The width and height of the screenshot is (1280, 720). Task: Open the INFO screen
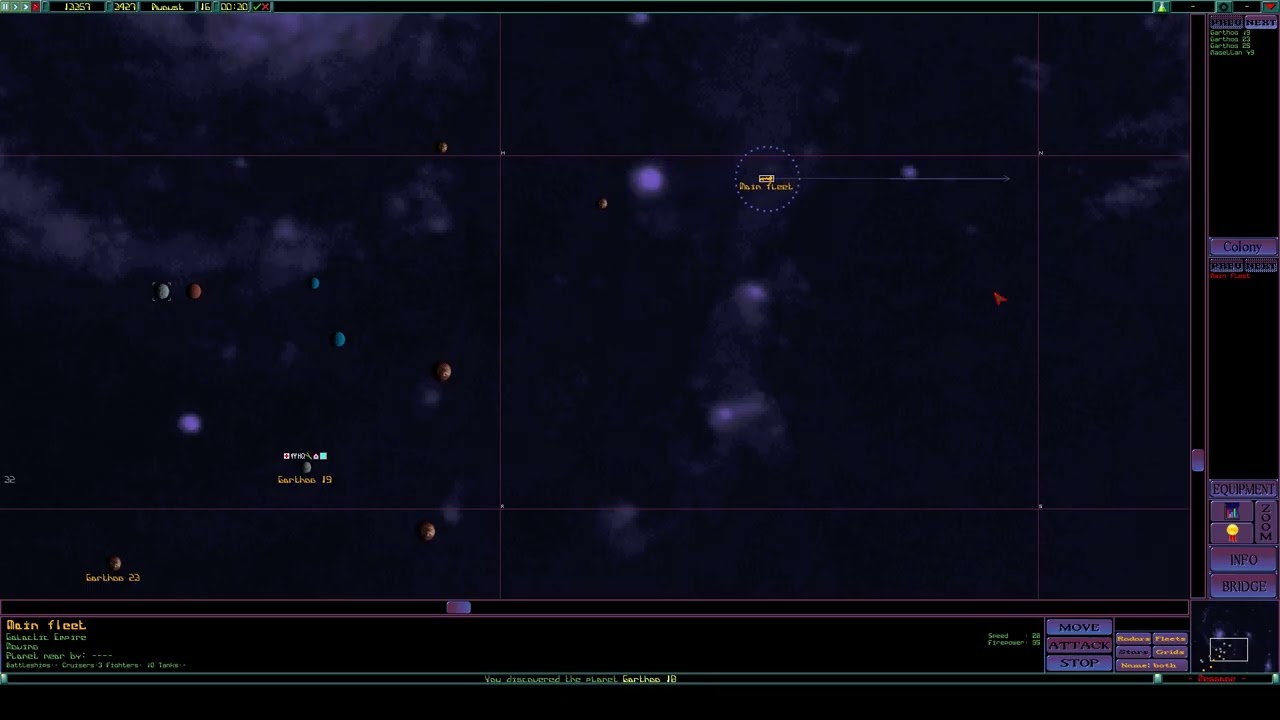coord(1243,560)
